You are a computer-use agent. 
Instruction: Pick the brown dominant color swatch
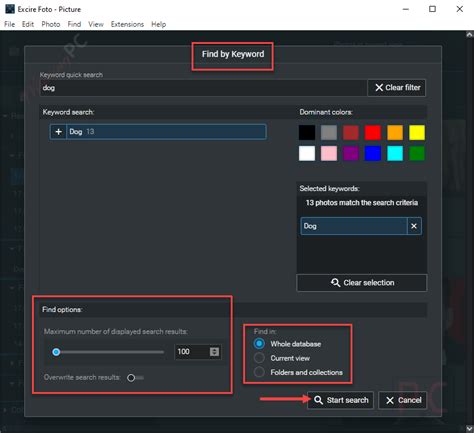tap(351, 133)
